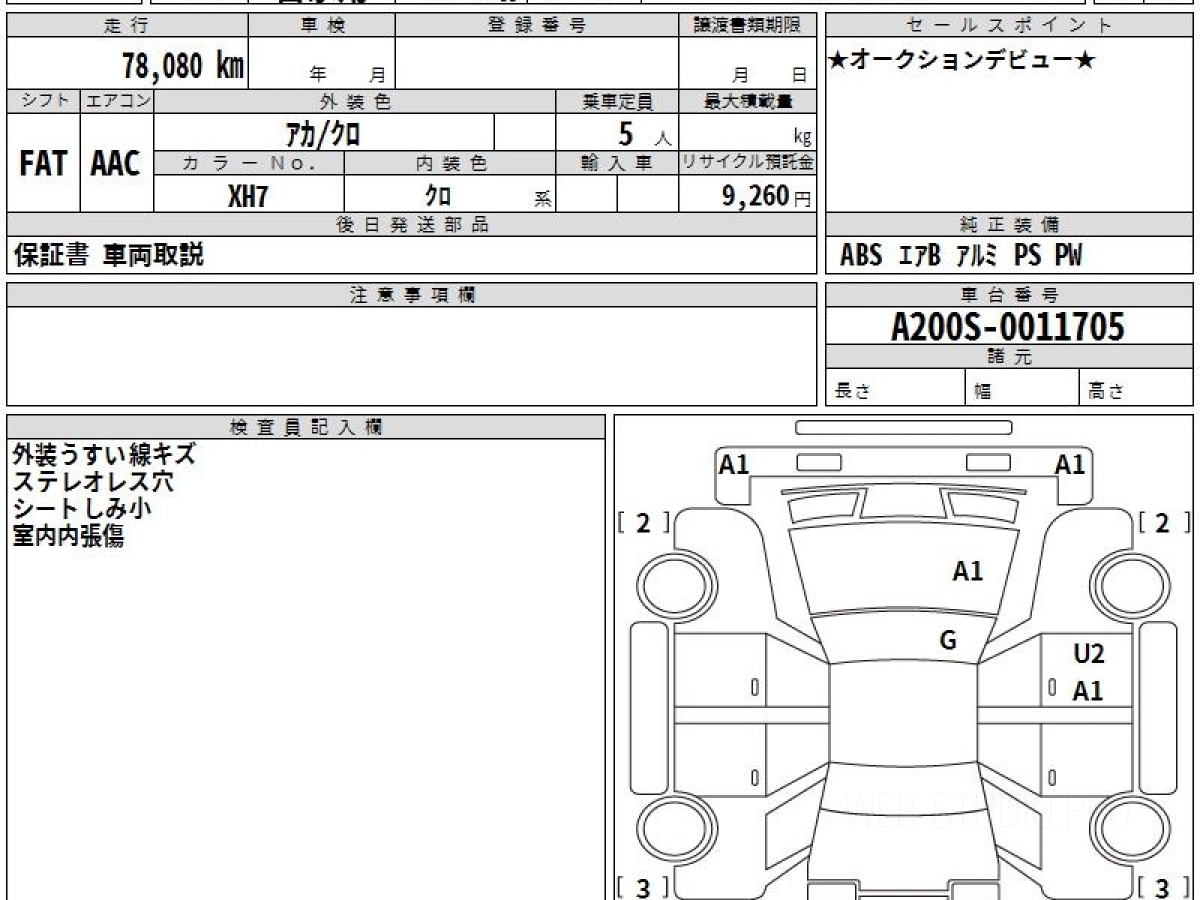Select the 保証書 車両取説 text
1200x900 pixels.
(x=109, y=255)
